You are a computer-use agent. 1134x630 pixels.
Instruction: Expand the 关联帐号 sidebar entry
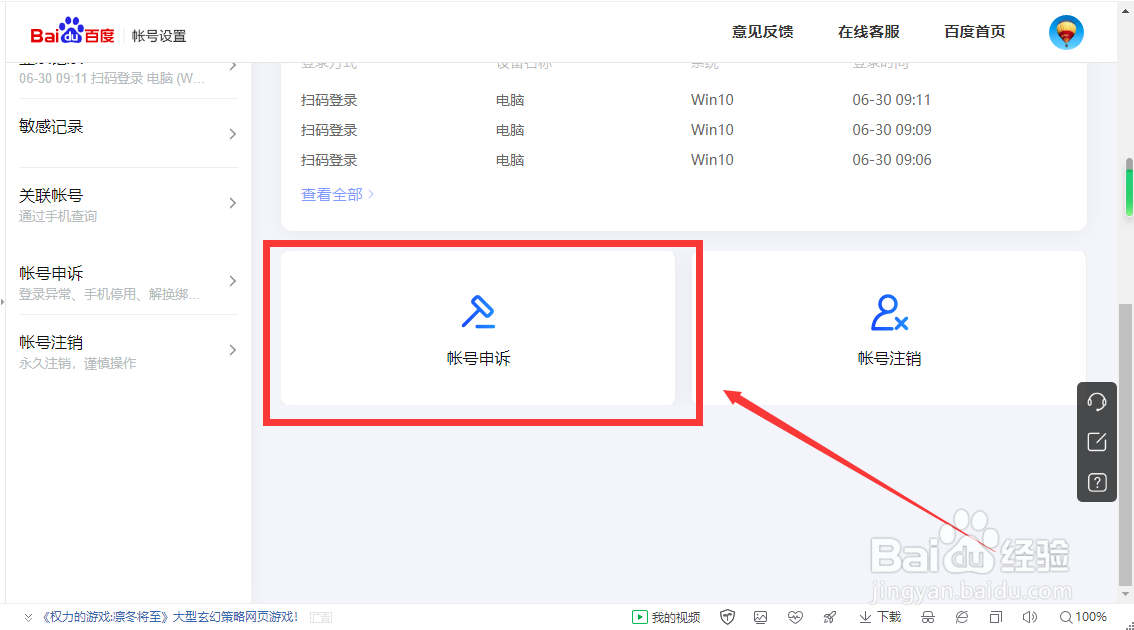click(x=127, y=196)
